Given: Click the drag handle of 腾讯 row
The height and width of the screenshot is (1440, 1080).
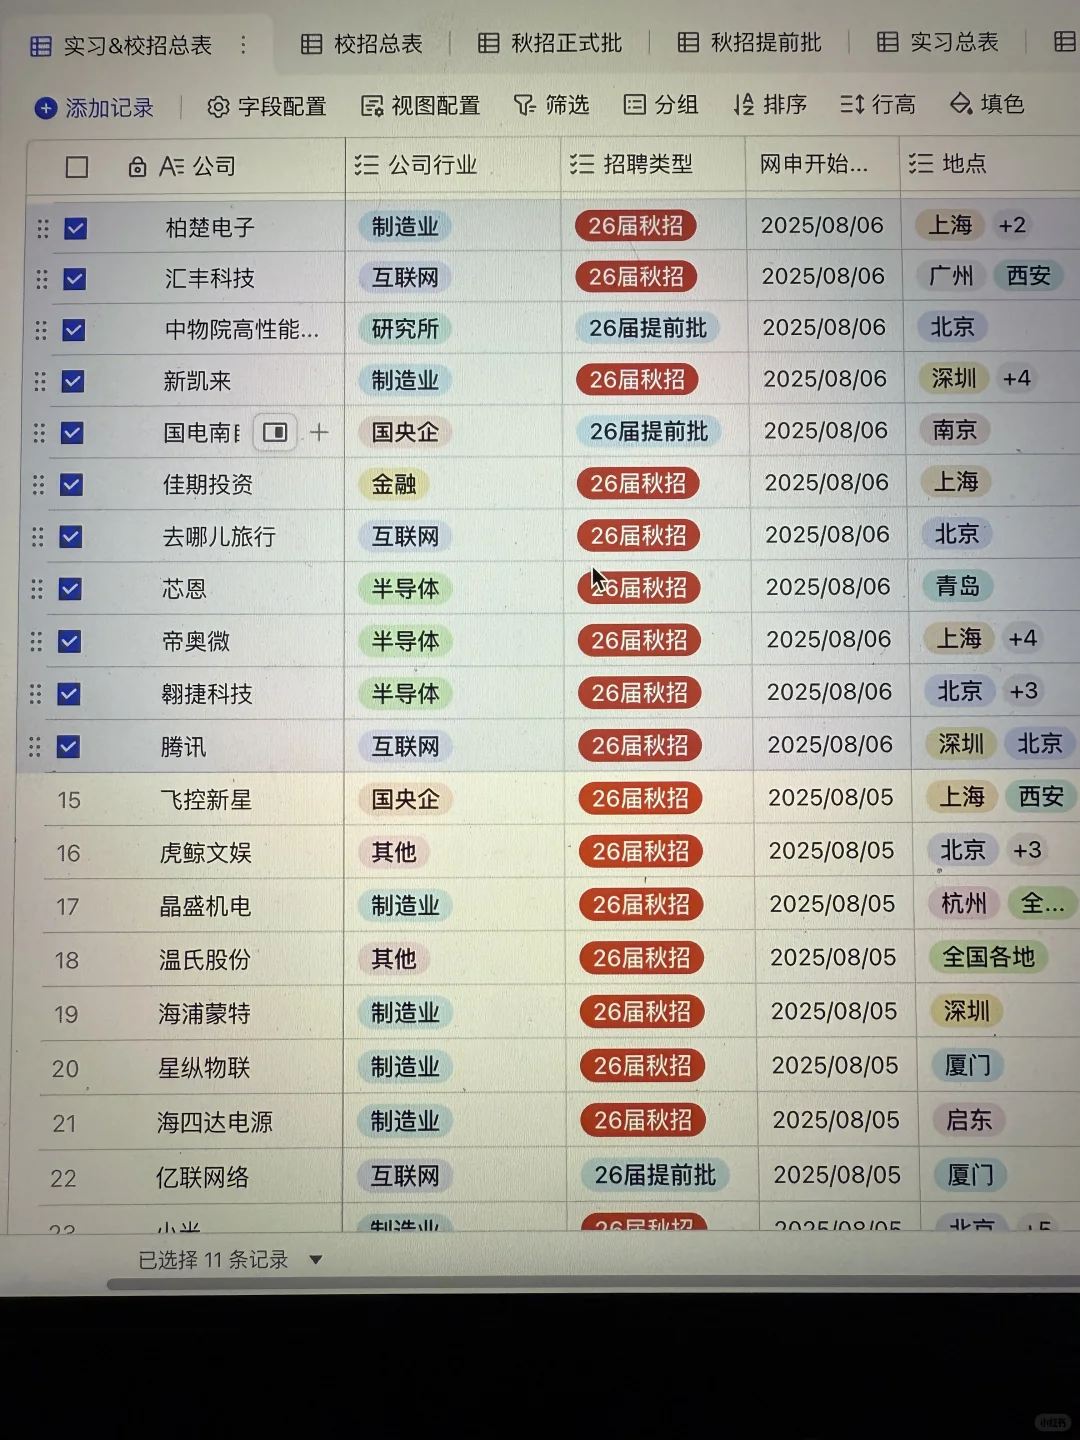Looking at the screenshot, I should [x=34, y=747].
